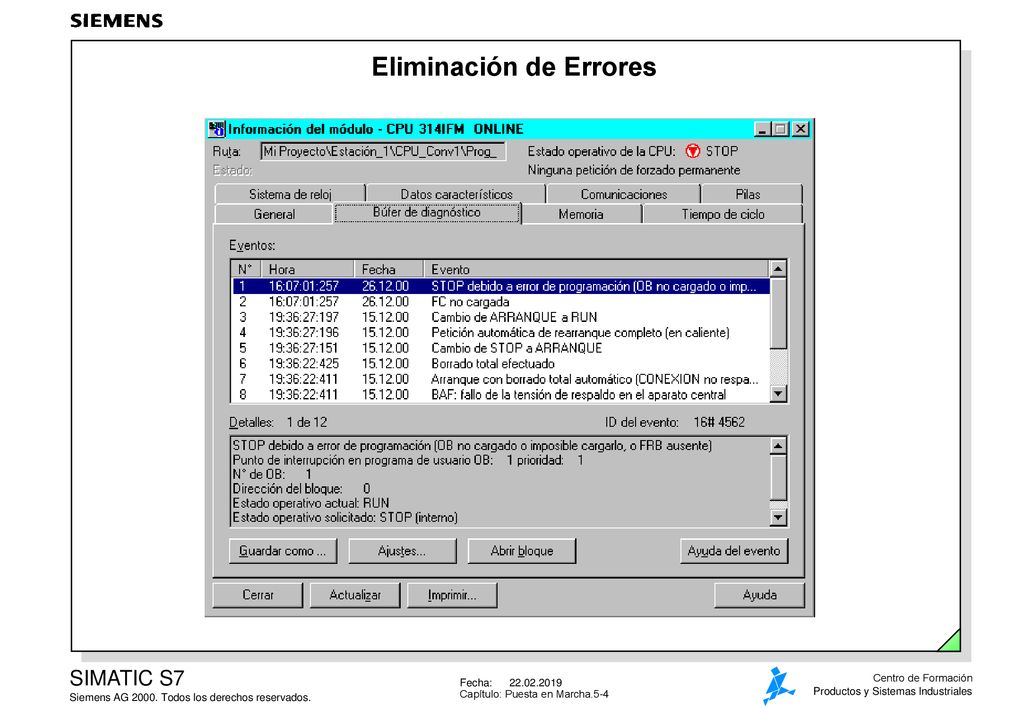Screen dimensions: 1024x709
Task: Click details line Estado operativo solicitado: STOP
Action: [x=345, y=518]
